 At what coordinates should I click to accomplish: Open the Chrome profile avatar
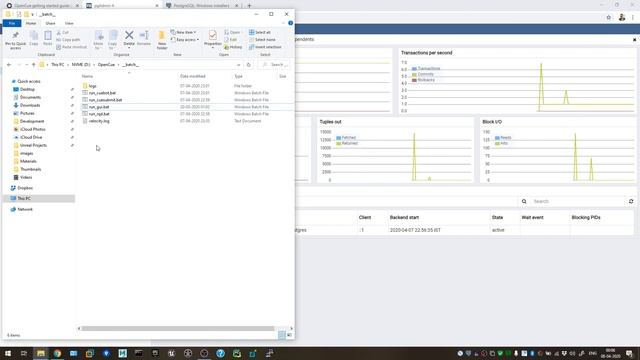pyautogui.click(x=622, y=17)
